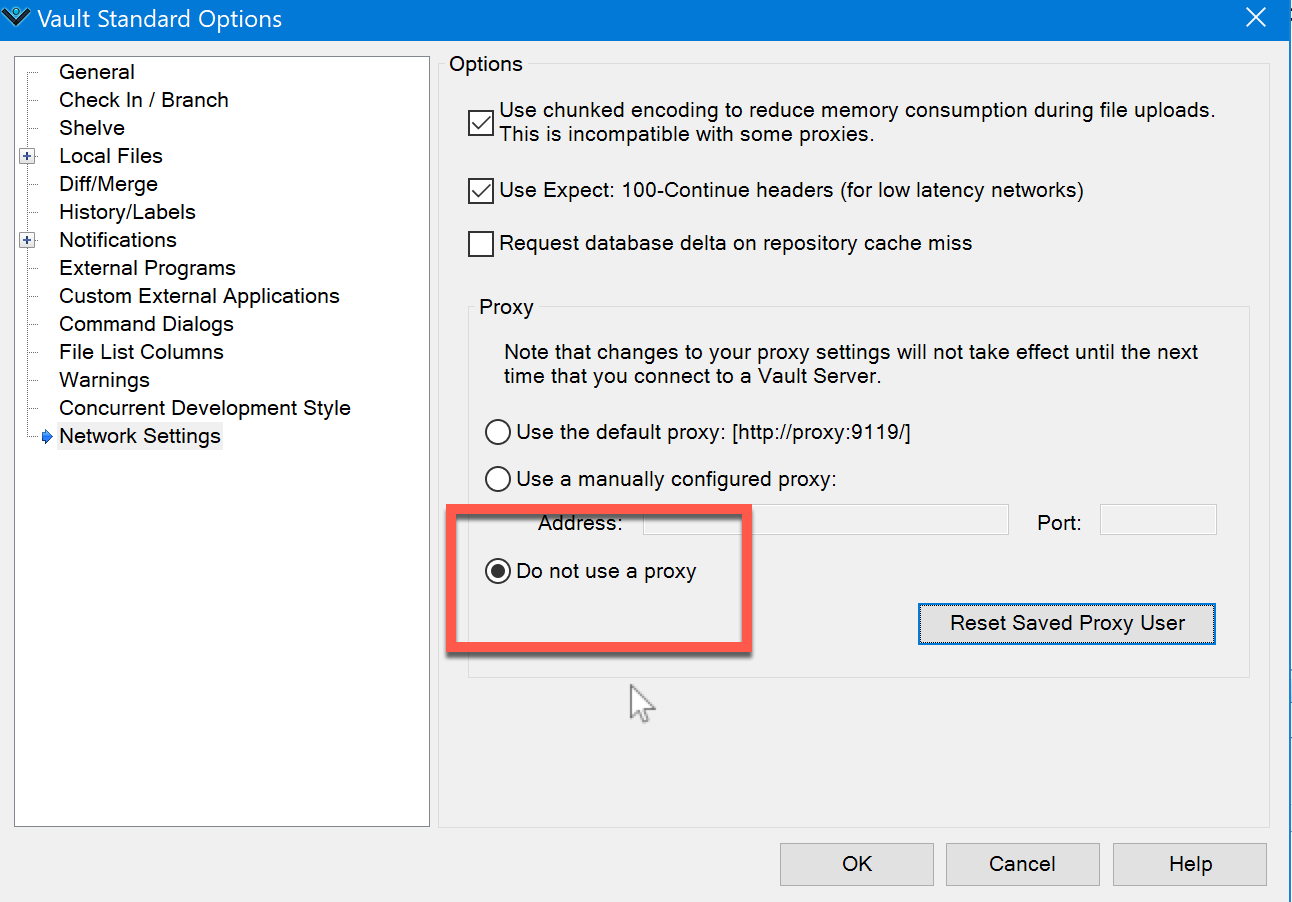
Task: Select Network Settings in the tree
Action: pos(140,436)
